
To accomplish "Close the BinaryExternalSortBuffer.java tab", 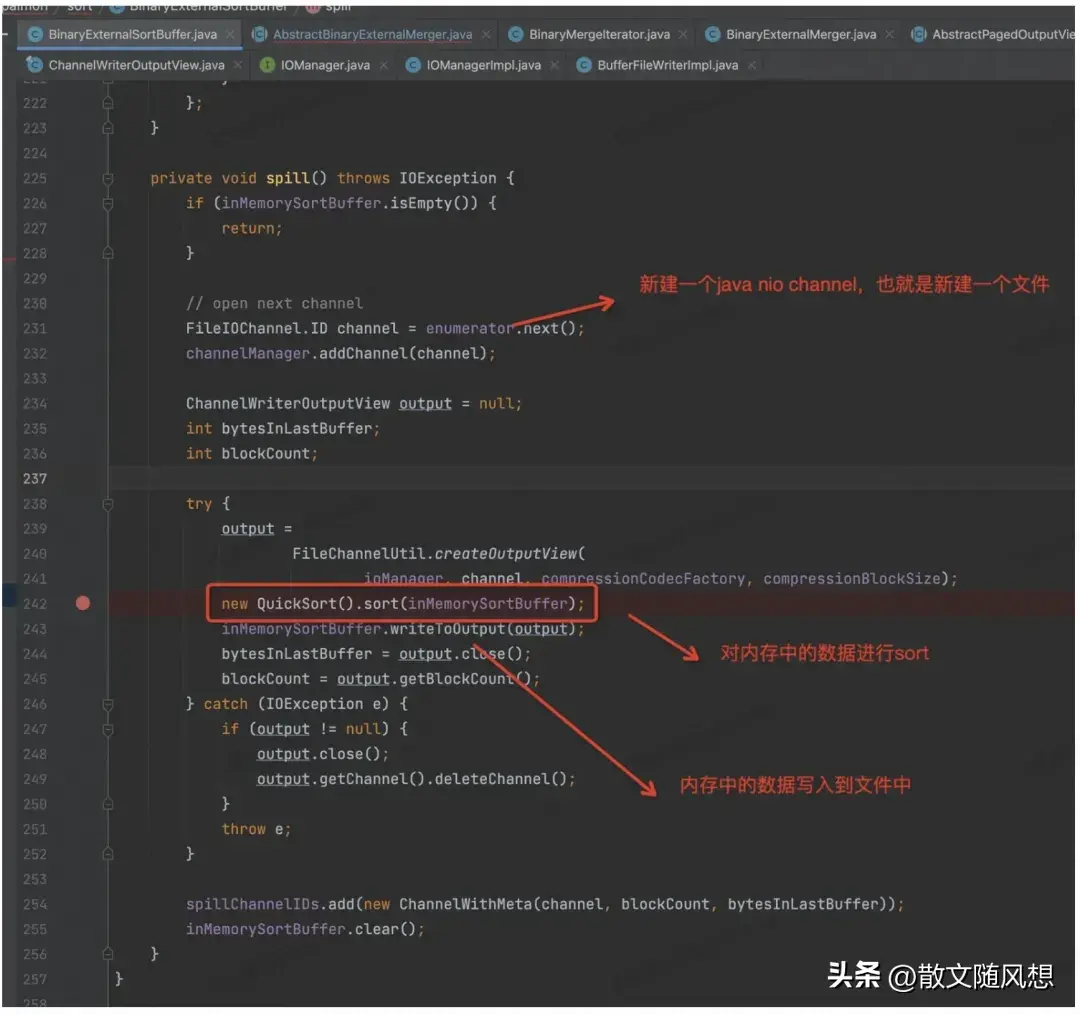I will point(230,34).
